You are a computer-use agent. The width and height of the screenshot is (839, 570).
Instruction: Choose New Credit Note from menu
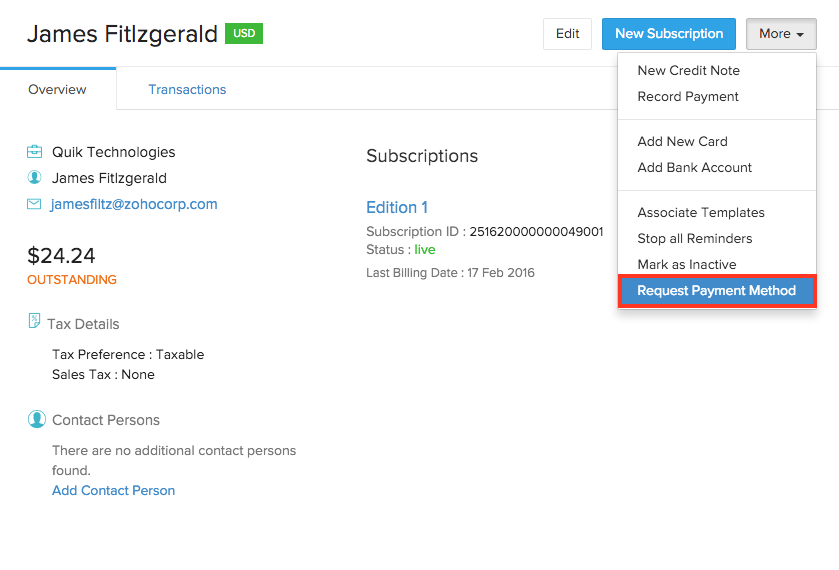(x=688, y=70)
